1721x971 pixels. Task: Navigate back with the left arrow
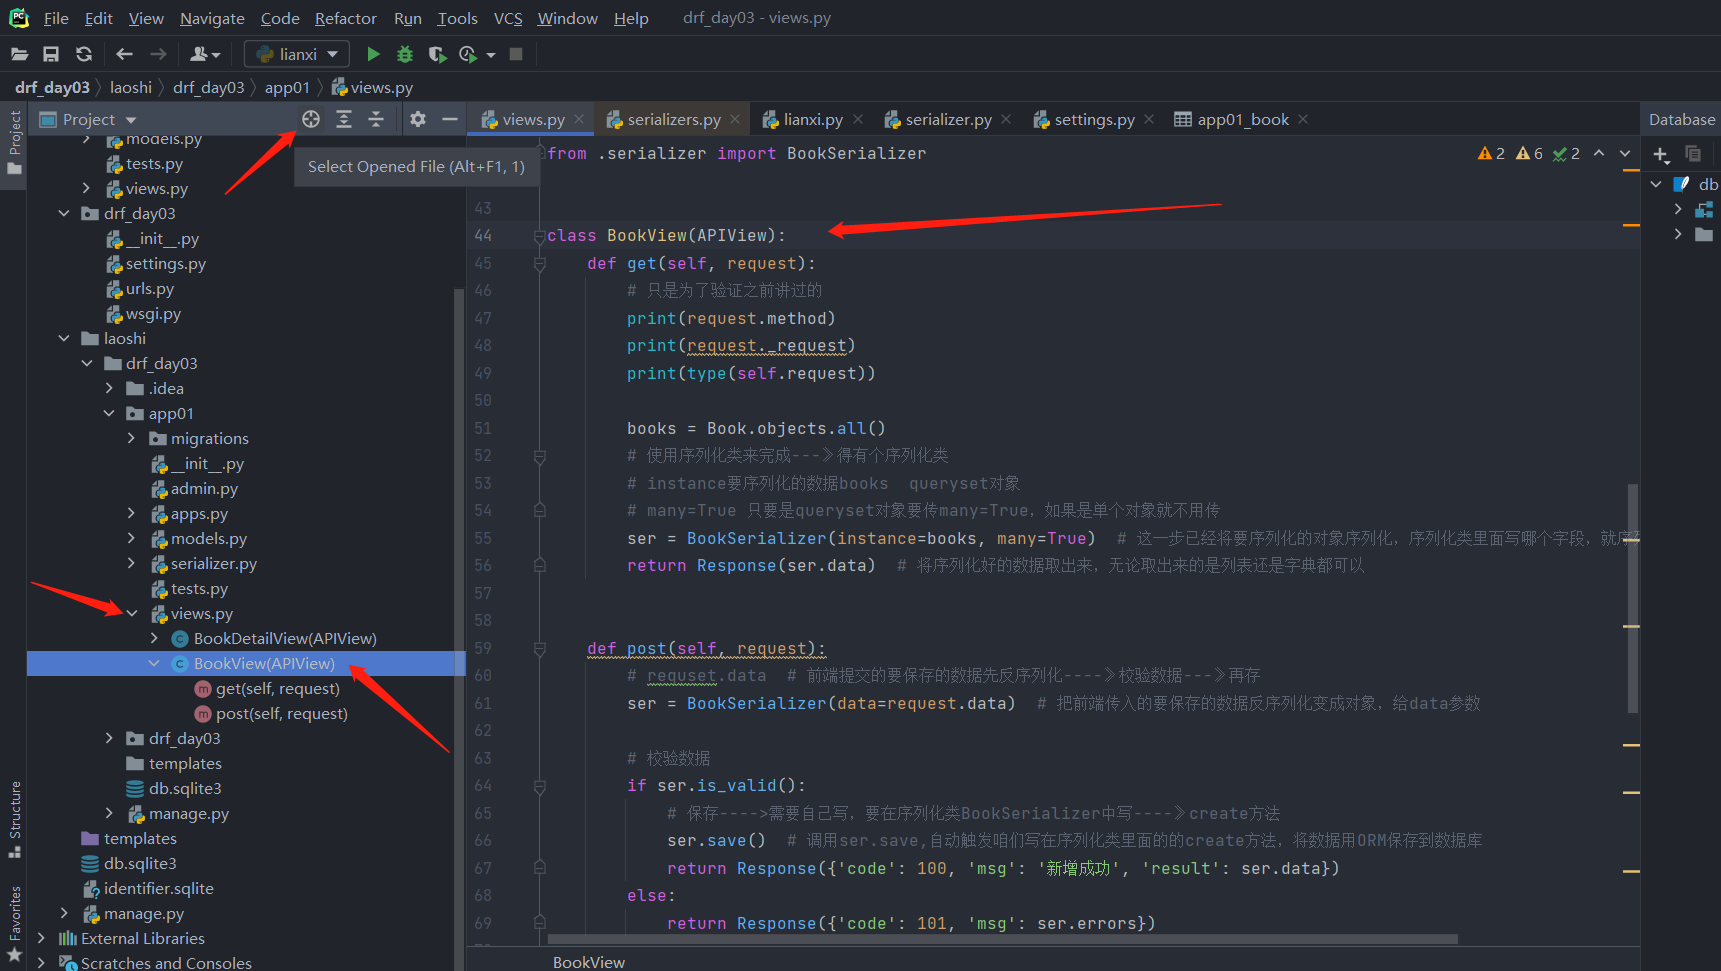tap(124, 54)
